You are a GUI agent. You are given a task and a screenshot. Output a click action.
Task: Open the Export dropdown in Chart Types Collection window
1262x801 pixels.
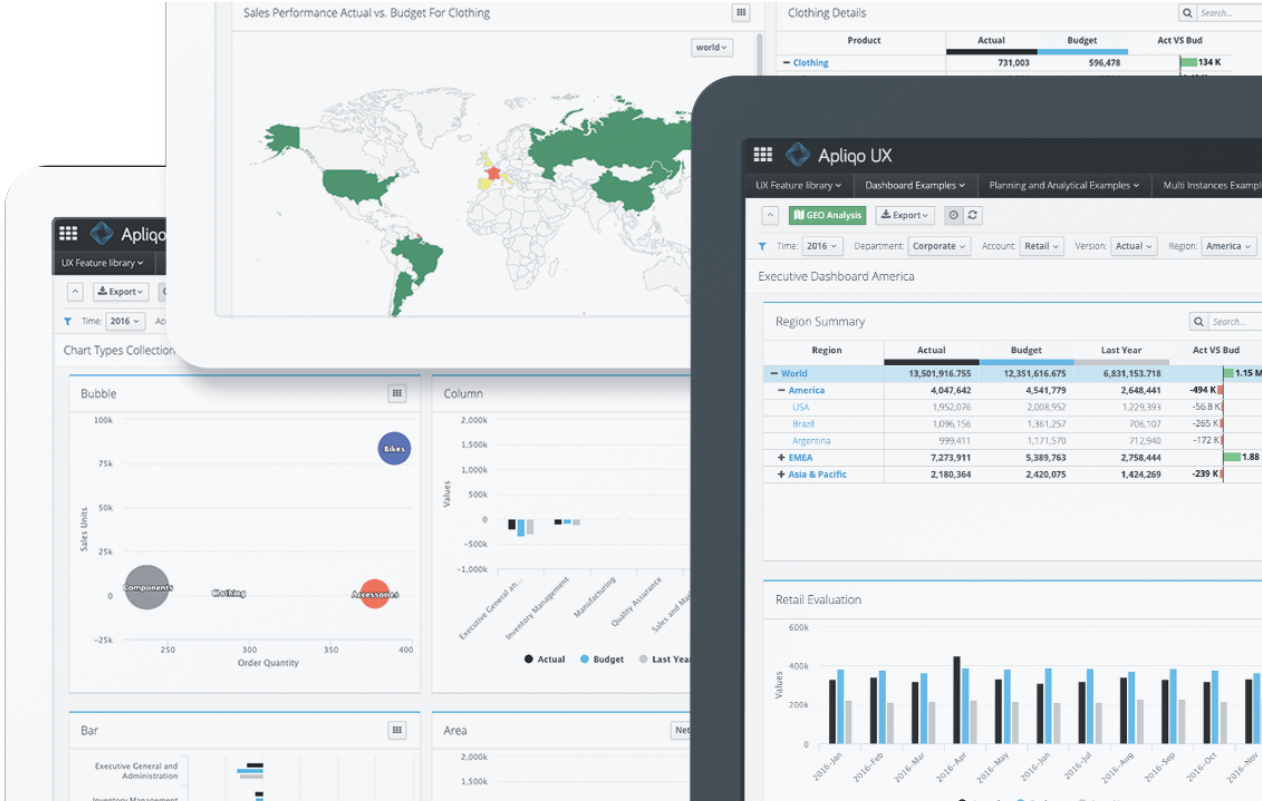click(121, 292)
